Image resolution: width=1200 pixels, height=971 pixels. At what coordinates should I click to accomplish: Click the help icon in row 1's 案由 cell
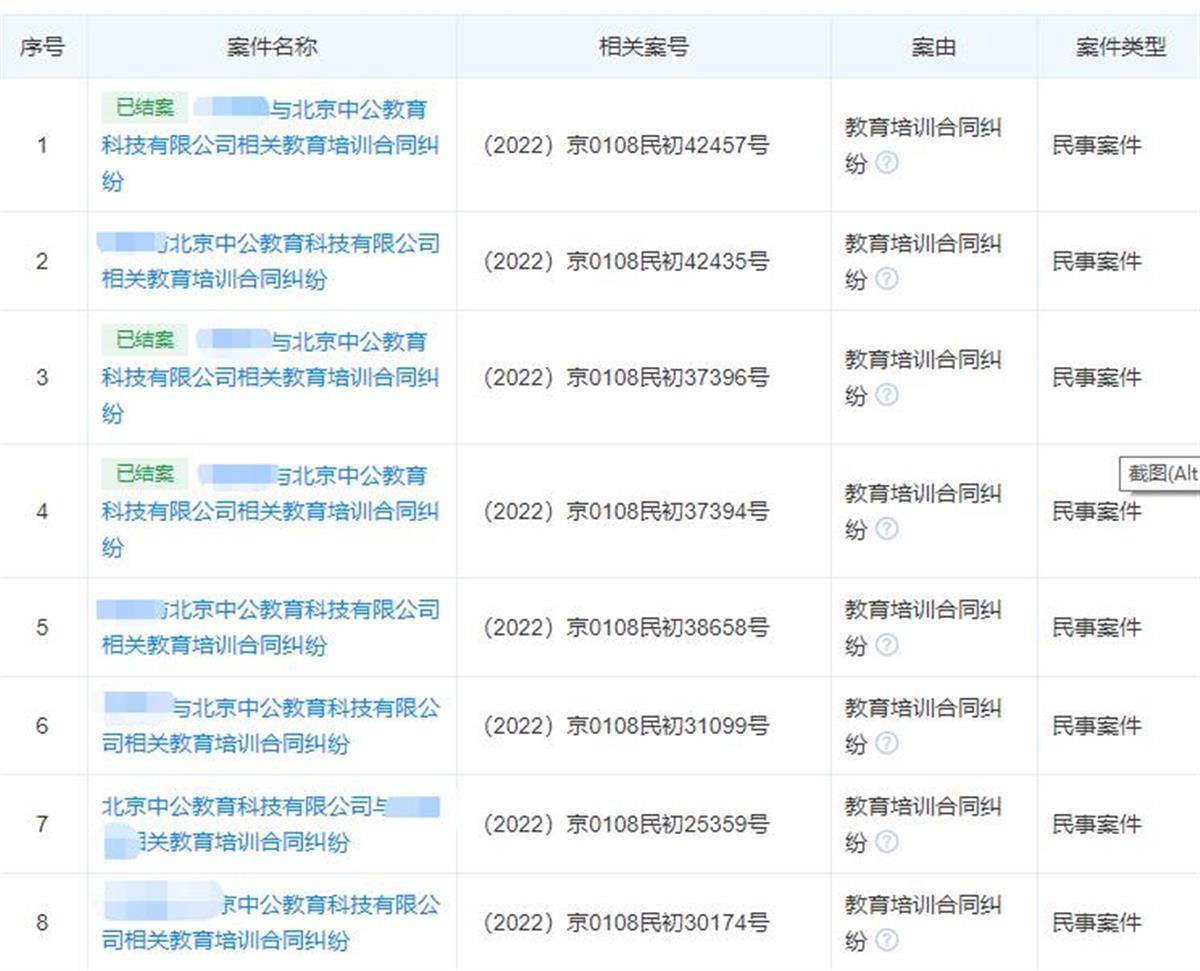[x=886, y=163]
